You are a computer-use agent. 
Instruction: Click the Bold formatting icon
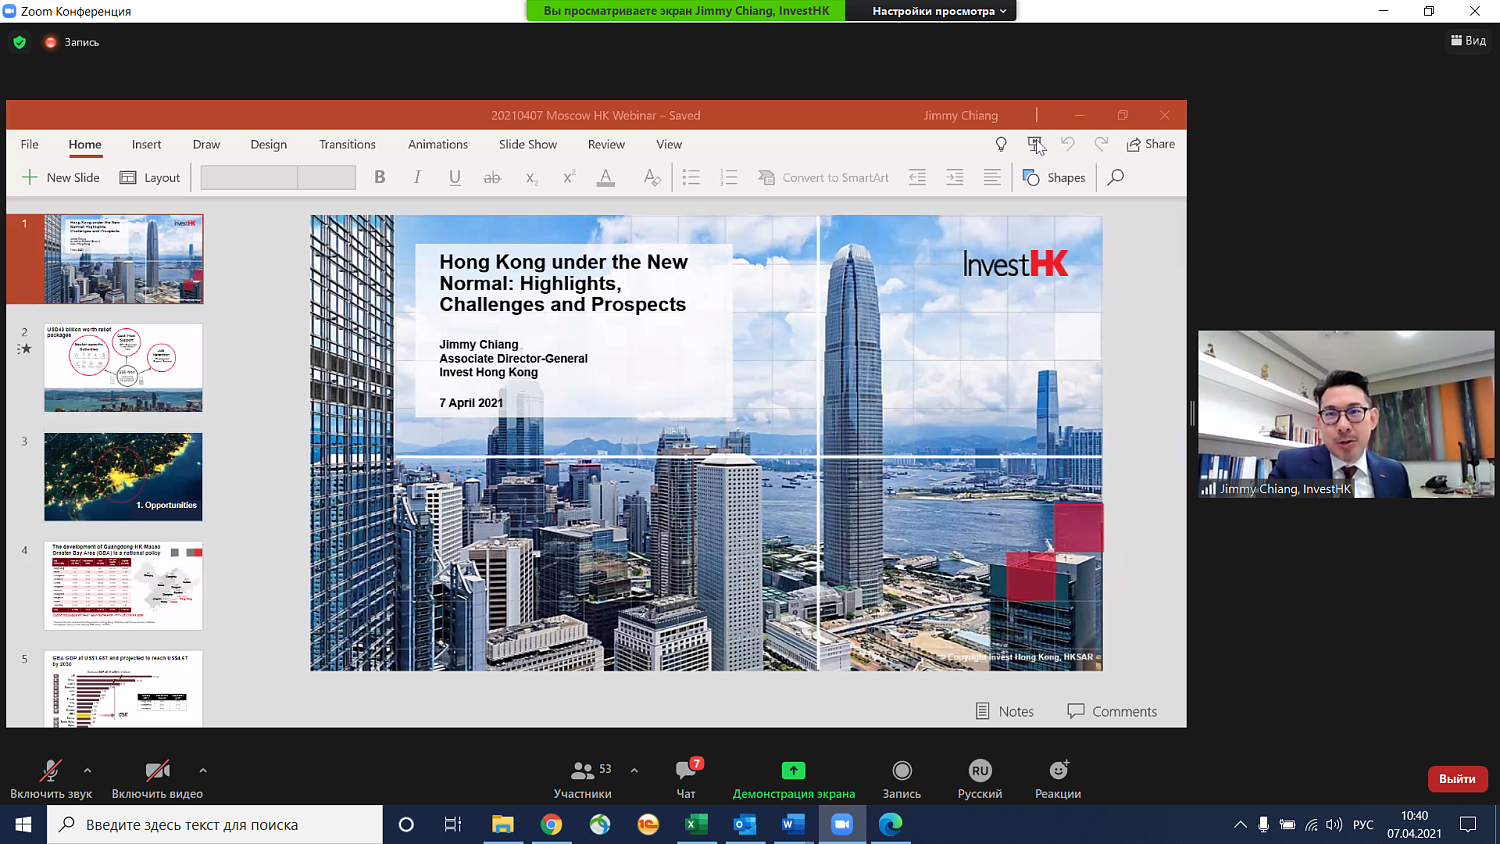pyautogui.click(x=380, y=177)
